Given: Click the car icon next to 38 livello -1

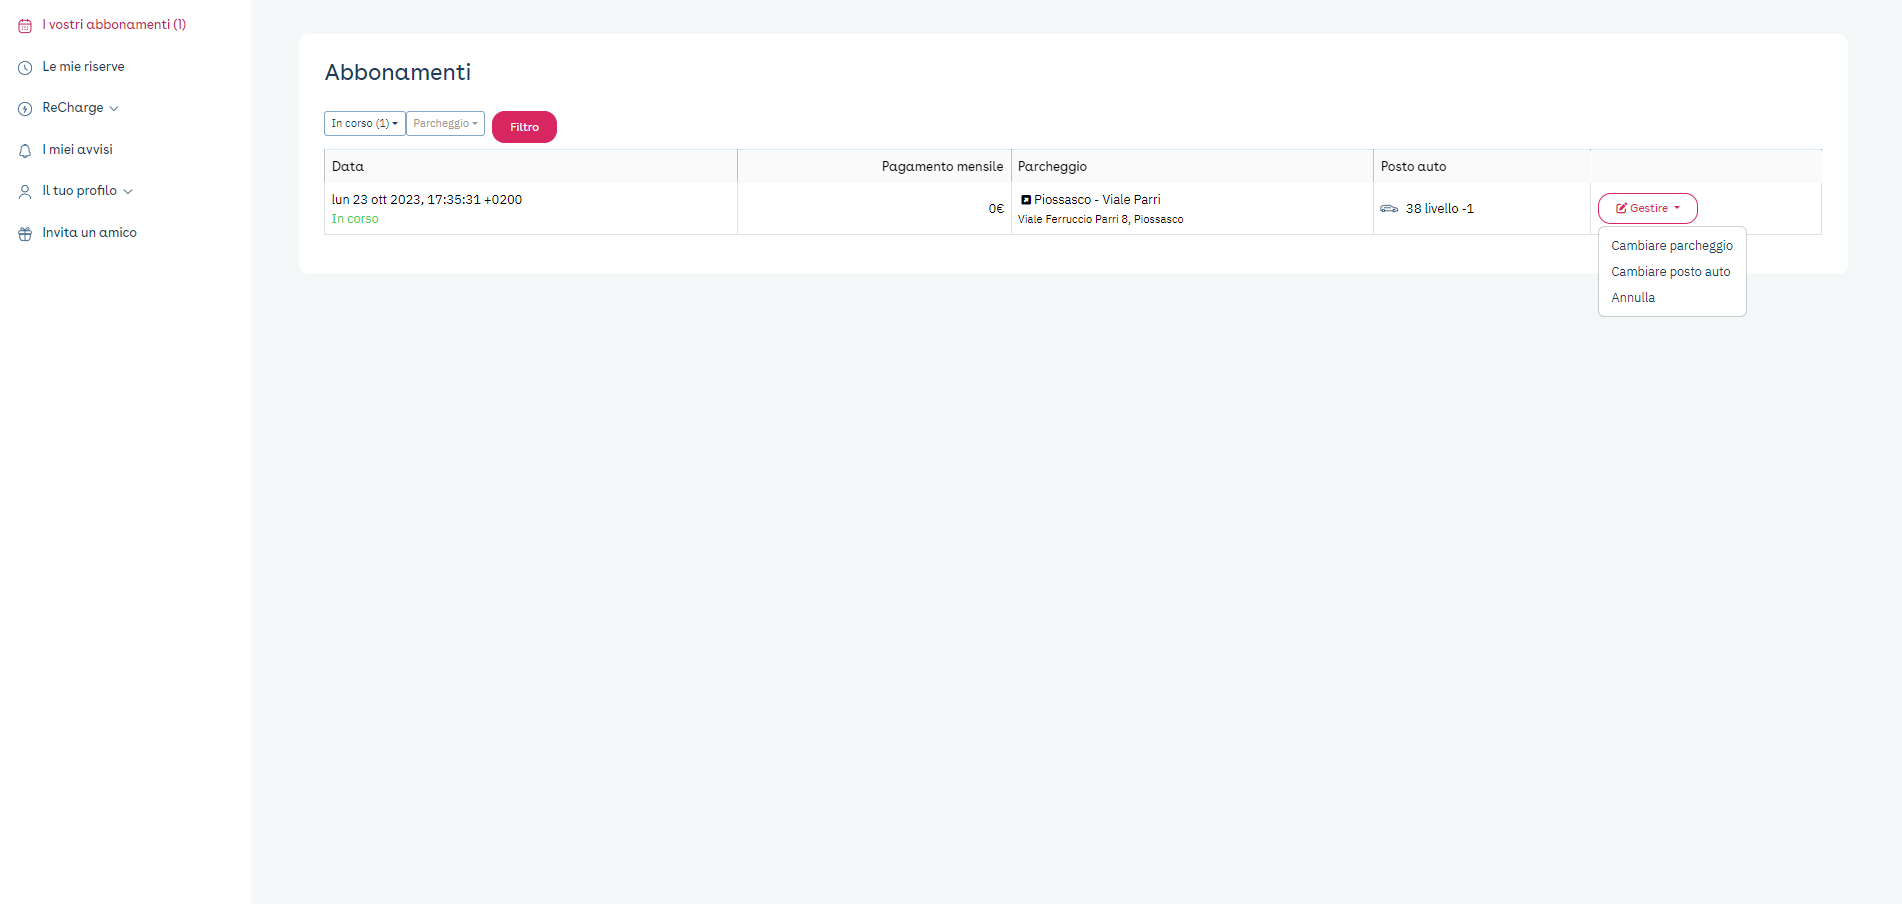Looking at the screenshot, I should click(x=1389, y=209).
